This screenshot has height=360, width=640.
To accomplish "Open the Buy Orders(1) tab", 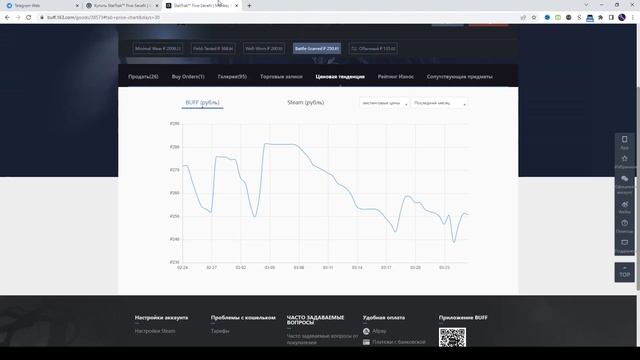I will pos(188,77).
